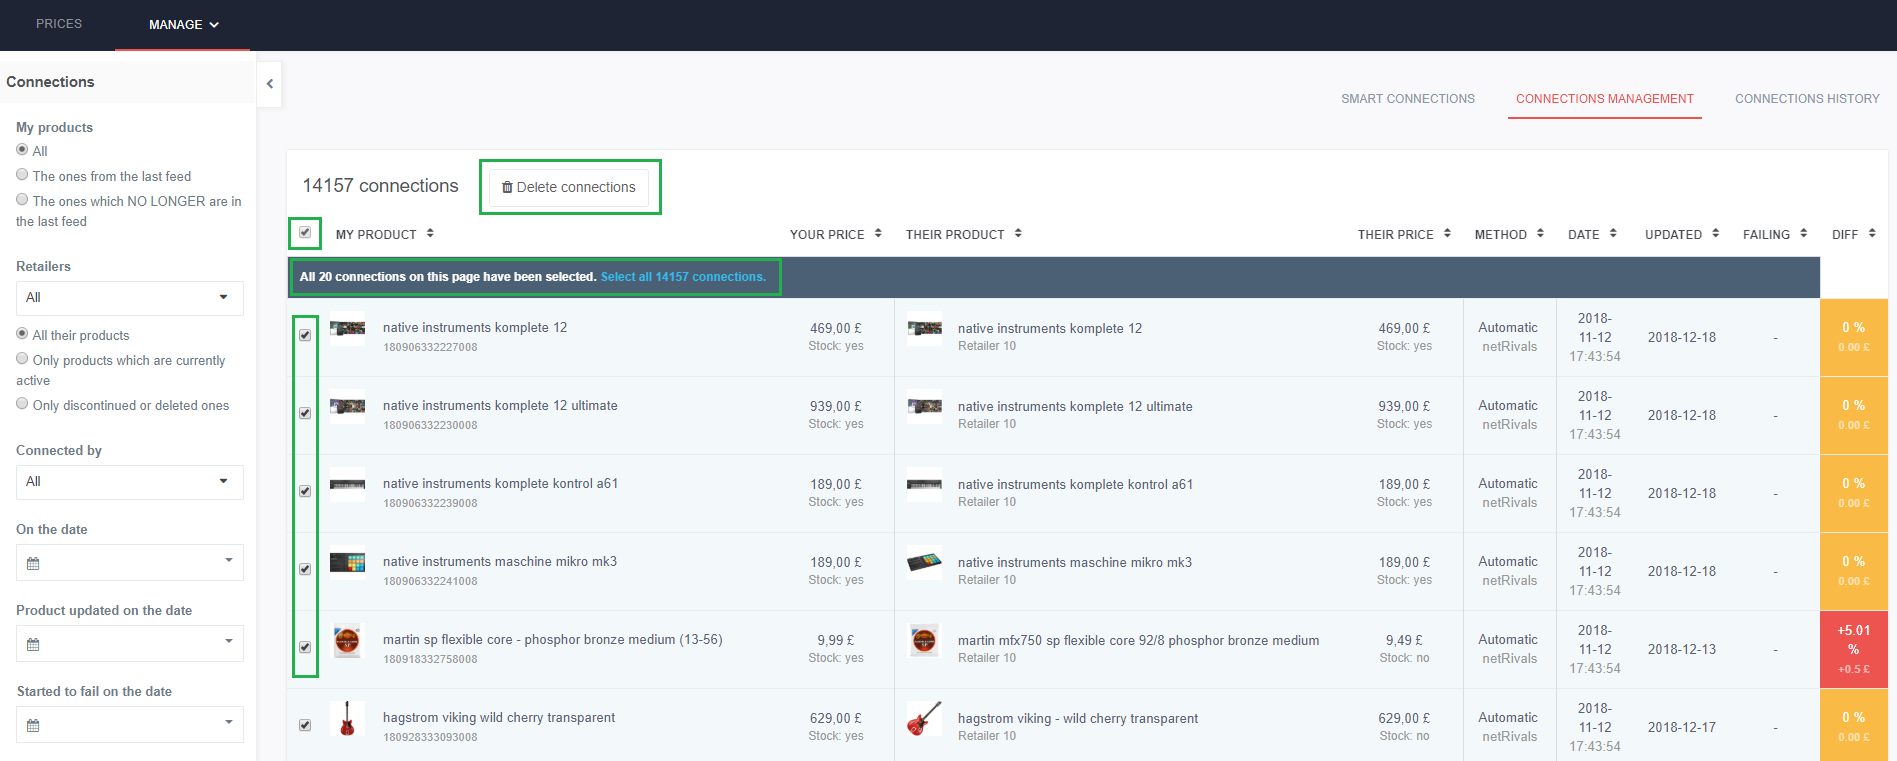The width and height of the screenshot is (1897, 761).
Task: Click Delete connections button
Action: click(569, 187)
